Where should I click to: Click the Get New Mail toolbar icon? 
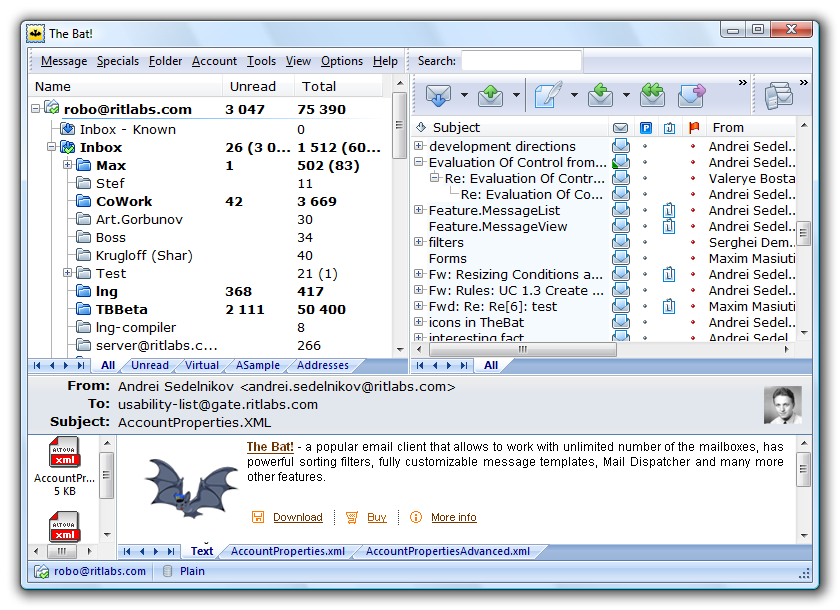coord(438,96)
